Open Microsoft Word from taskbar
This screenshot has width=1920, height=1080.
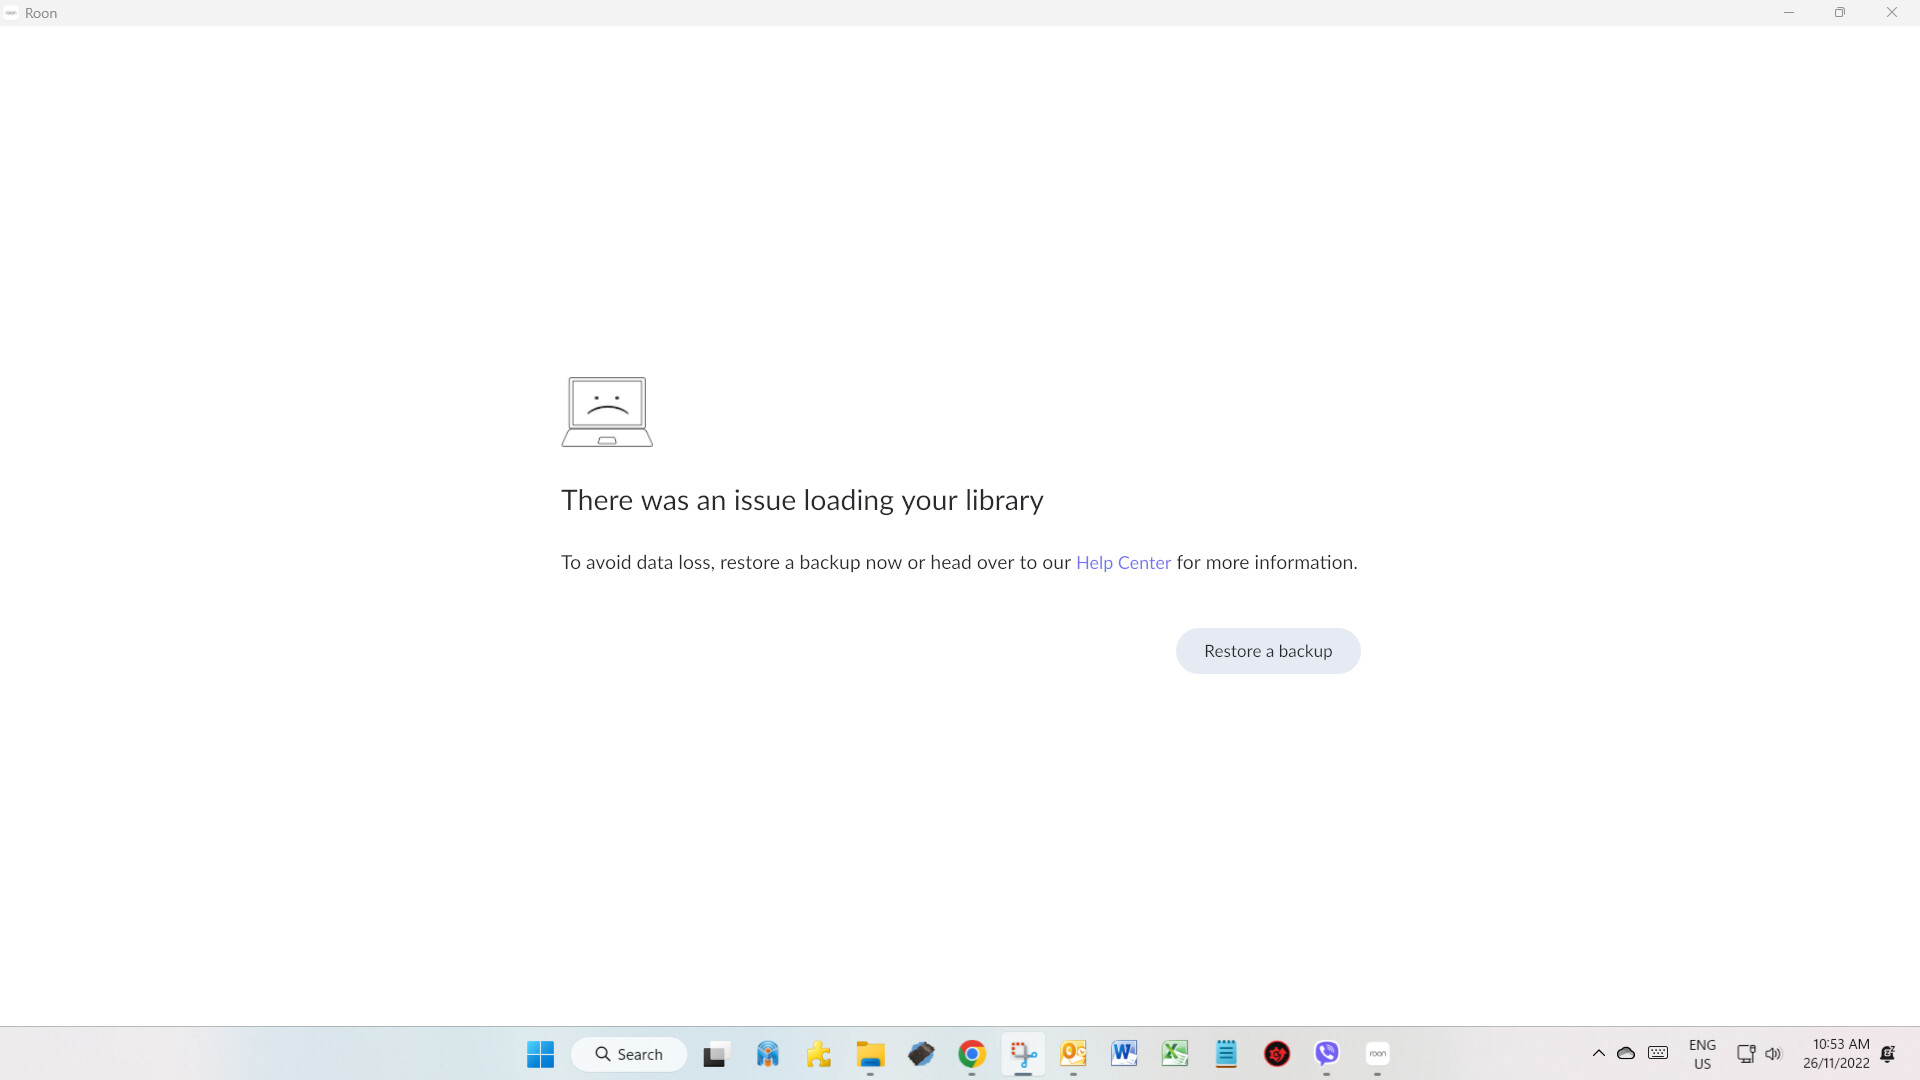tap(1124, 1054)
